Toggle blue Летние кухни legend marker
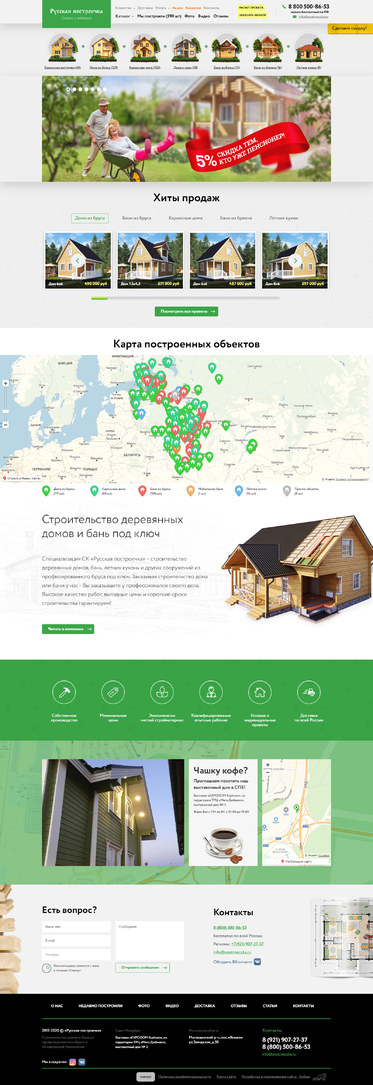 239,490
